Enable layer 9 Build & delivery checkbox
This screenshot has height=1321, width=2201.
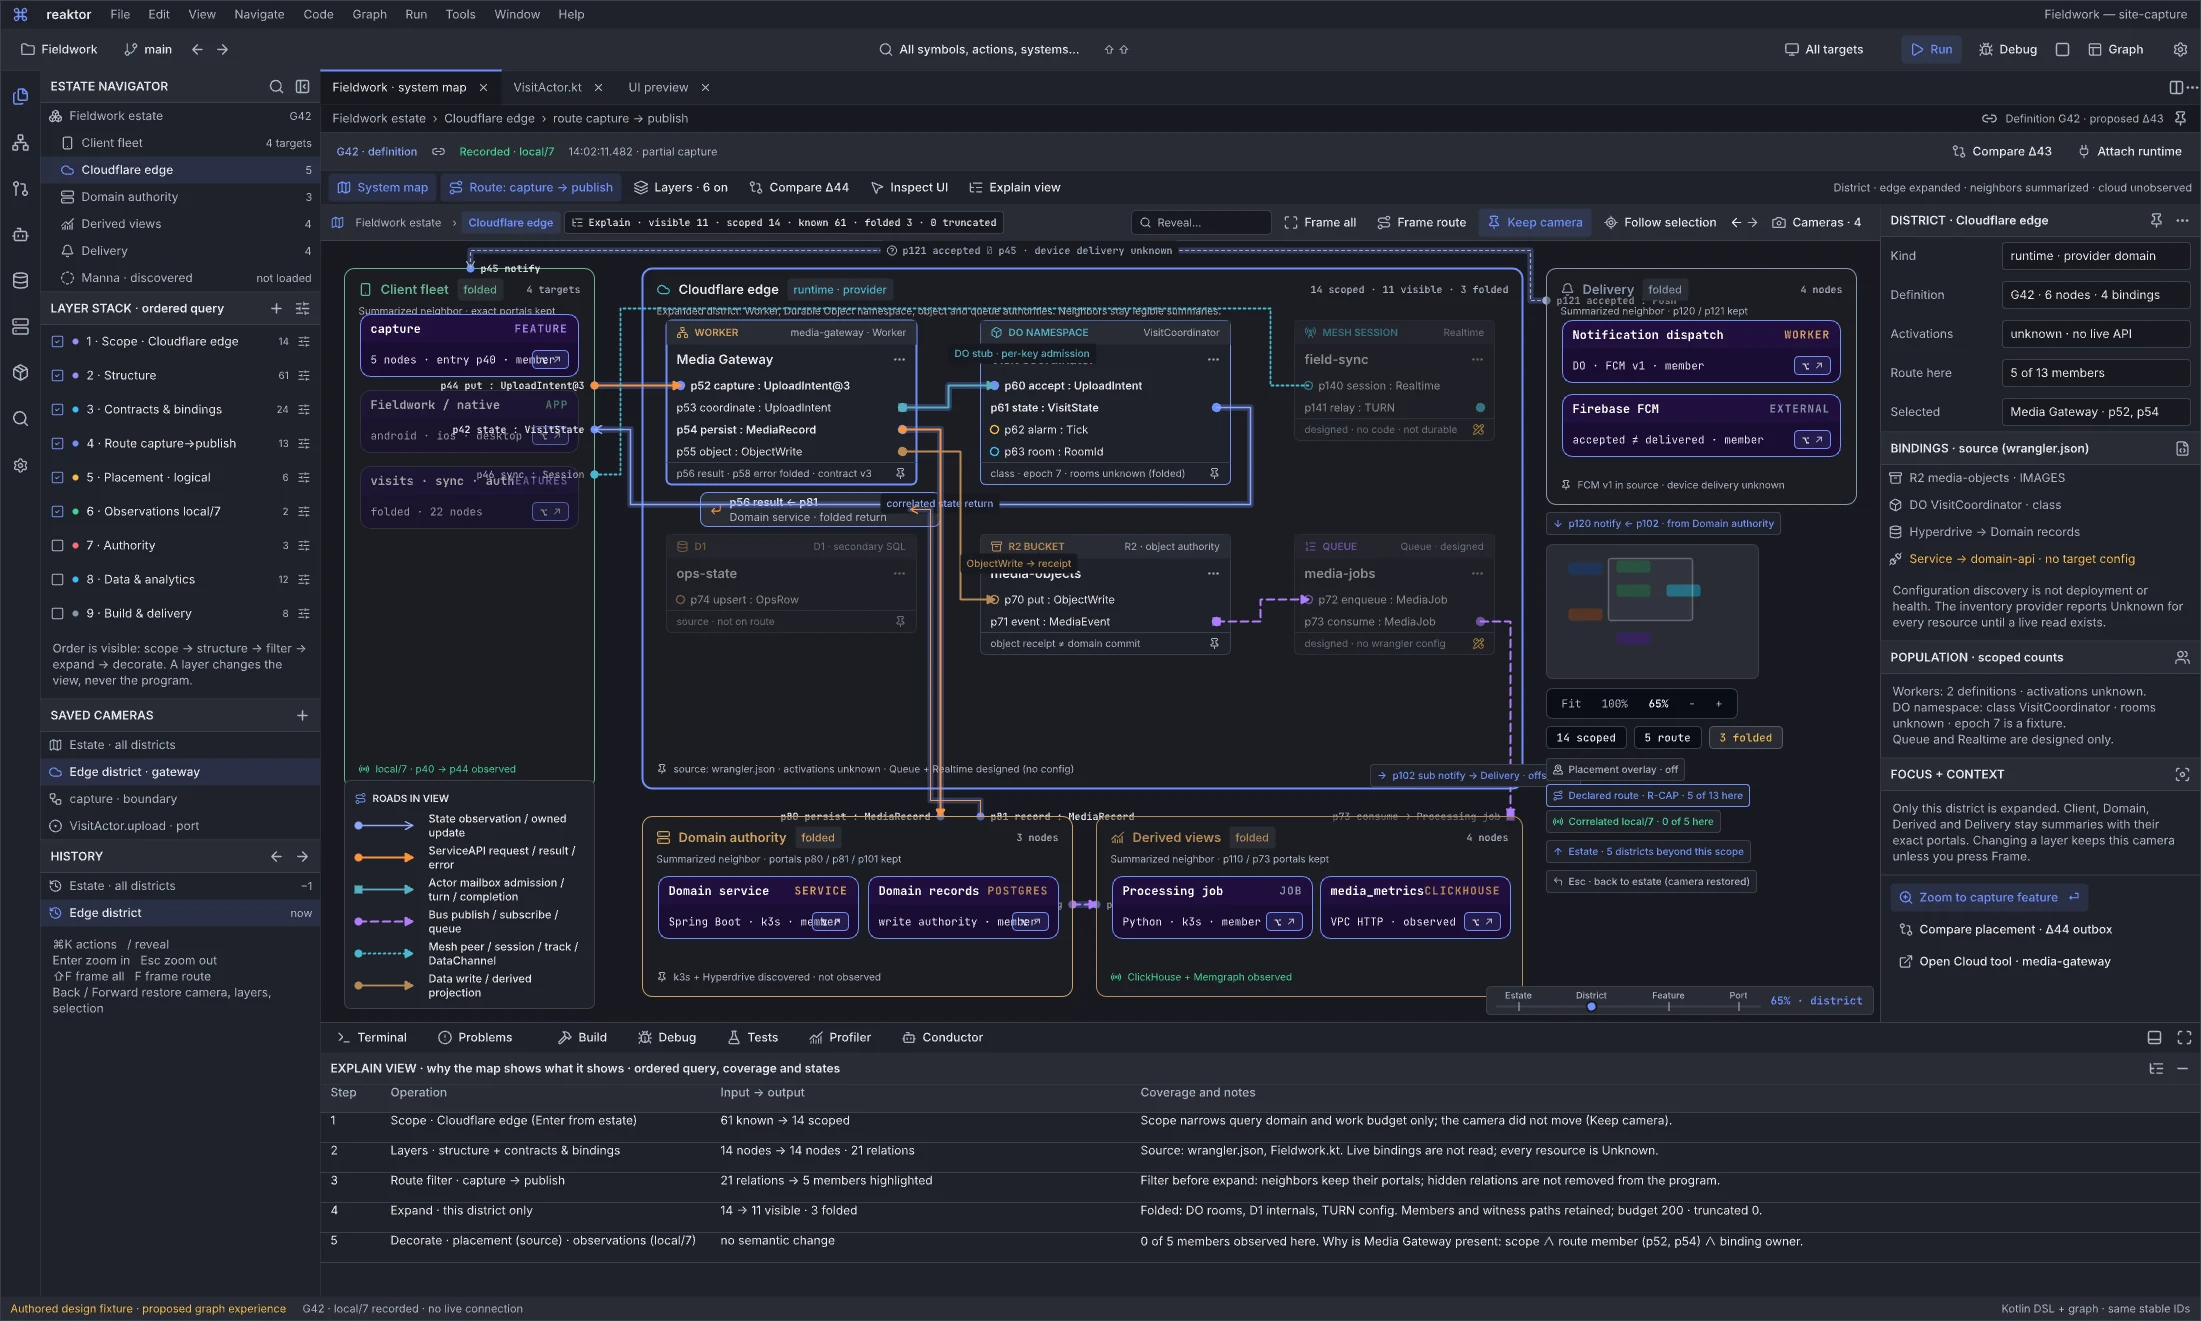coord(57,614)
